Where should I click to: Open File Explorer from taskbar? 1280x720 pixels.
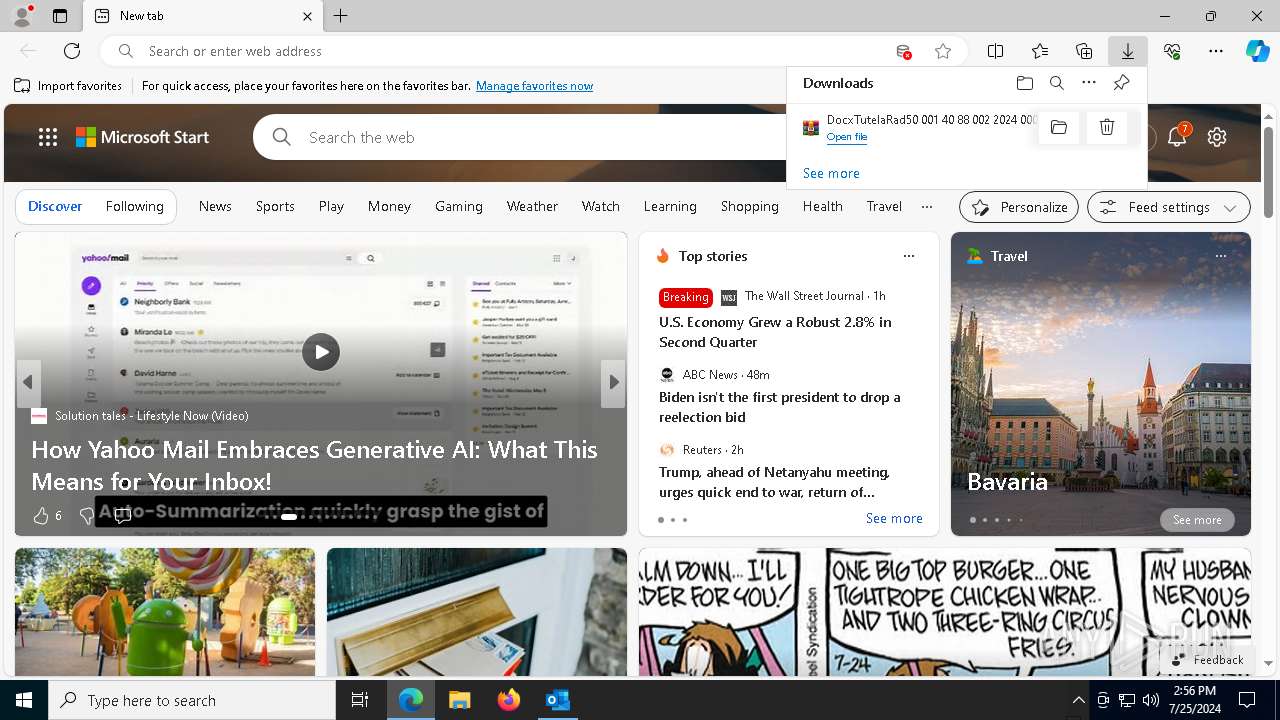pyautogui.click(x=459, y=700)
